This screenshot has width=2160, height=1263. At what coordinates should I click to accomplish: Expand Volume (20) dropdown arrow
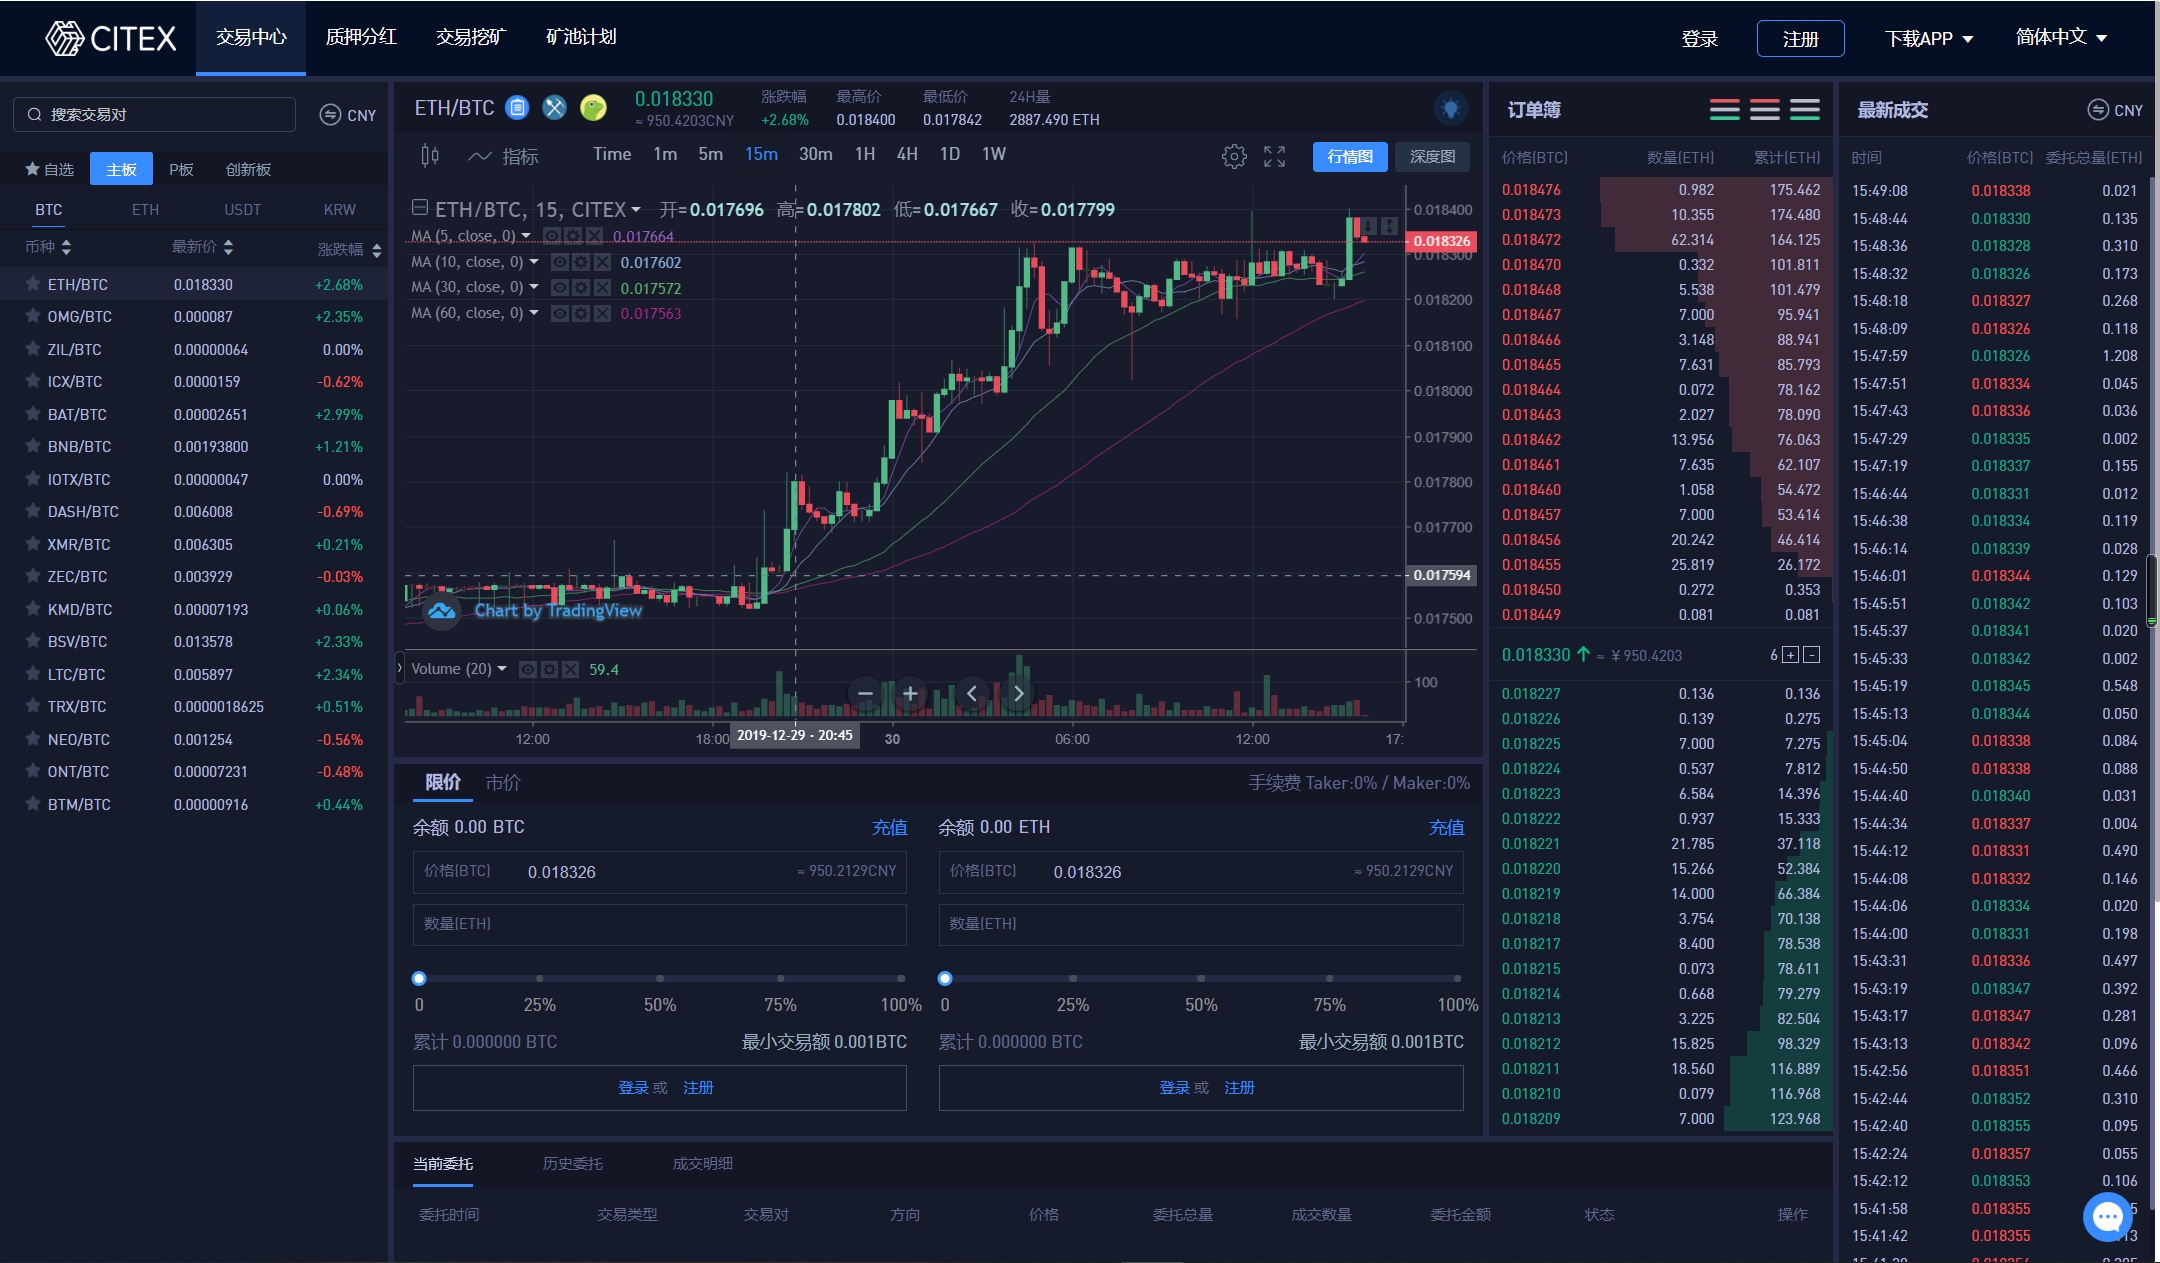(502, 669)
